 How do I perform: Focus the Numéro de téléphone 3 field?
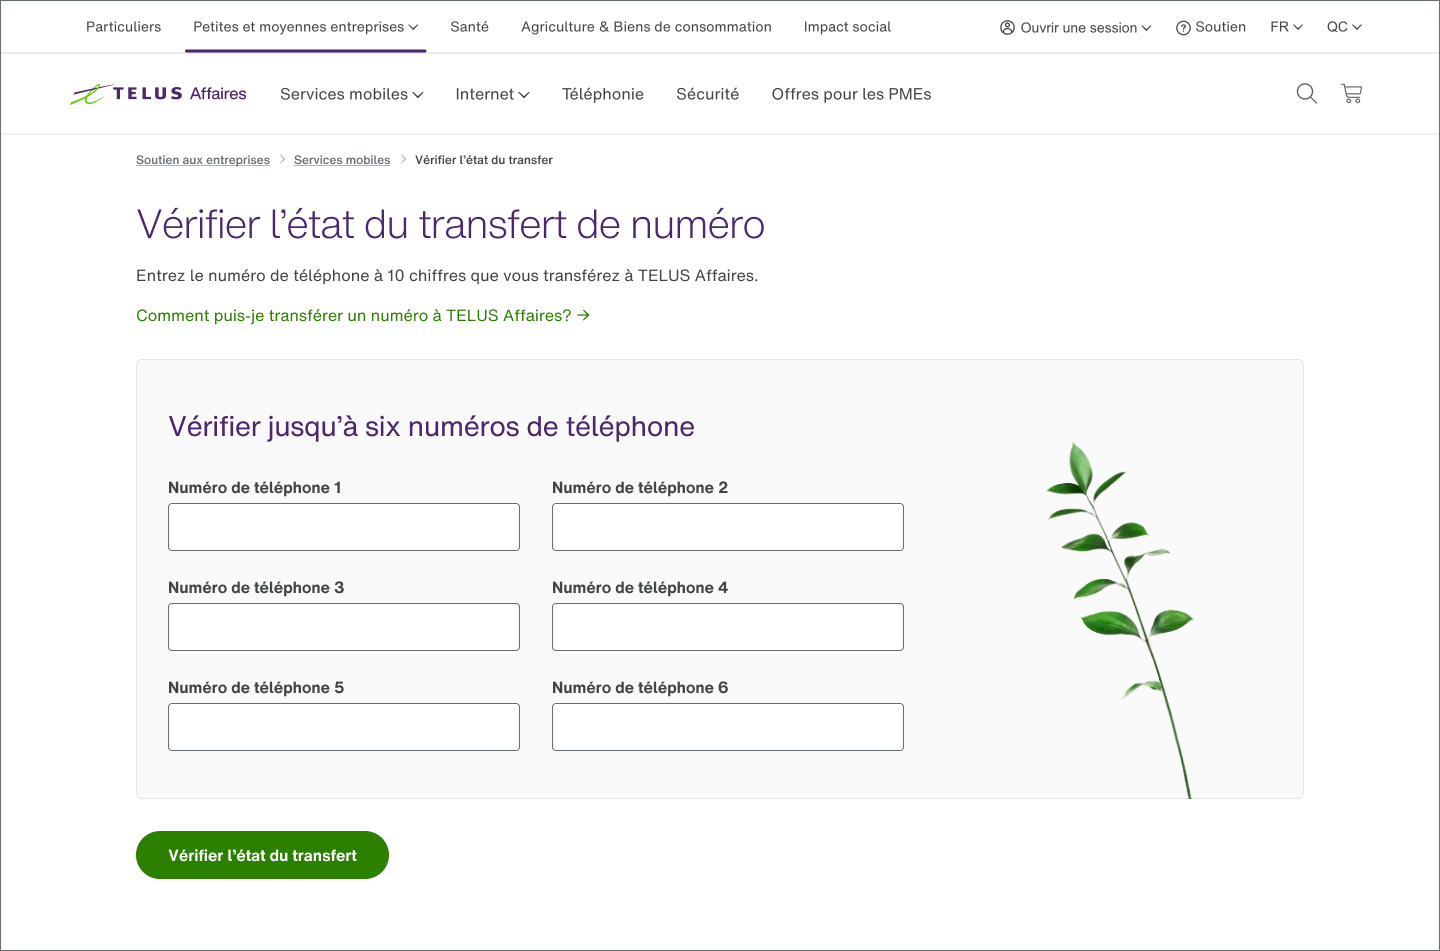pyautogui.click(x=344, y=627)
